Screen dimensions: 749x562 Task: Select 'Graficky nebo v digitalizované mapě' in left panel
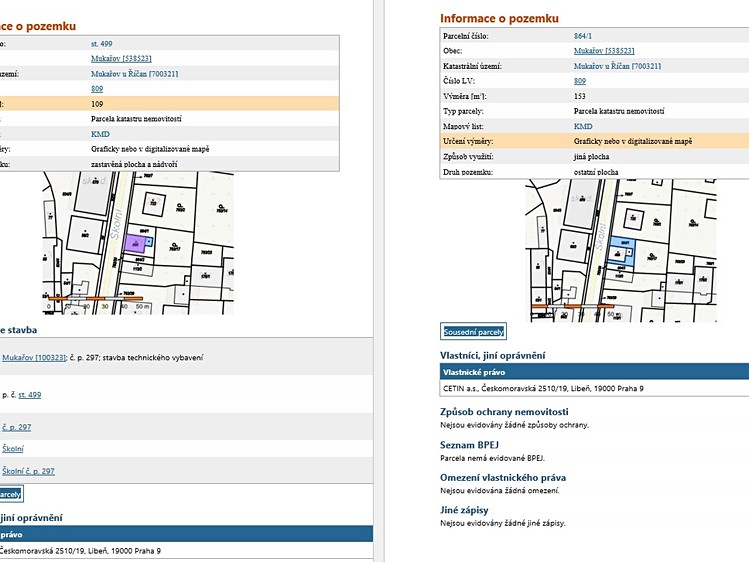point(150,149)
